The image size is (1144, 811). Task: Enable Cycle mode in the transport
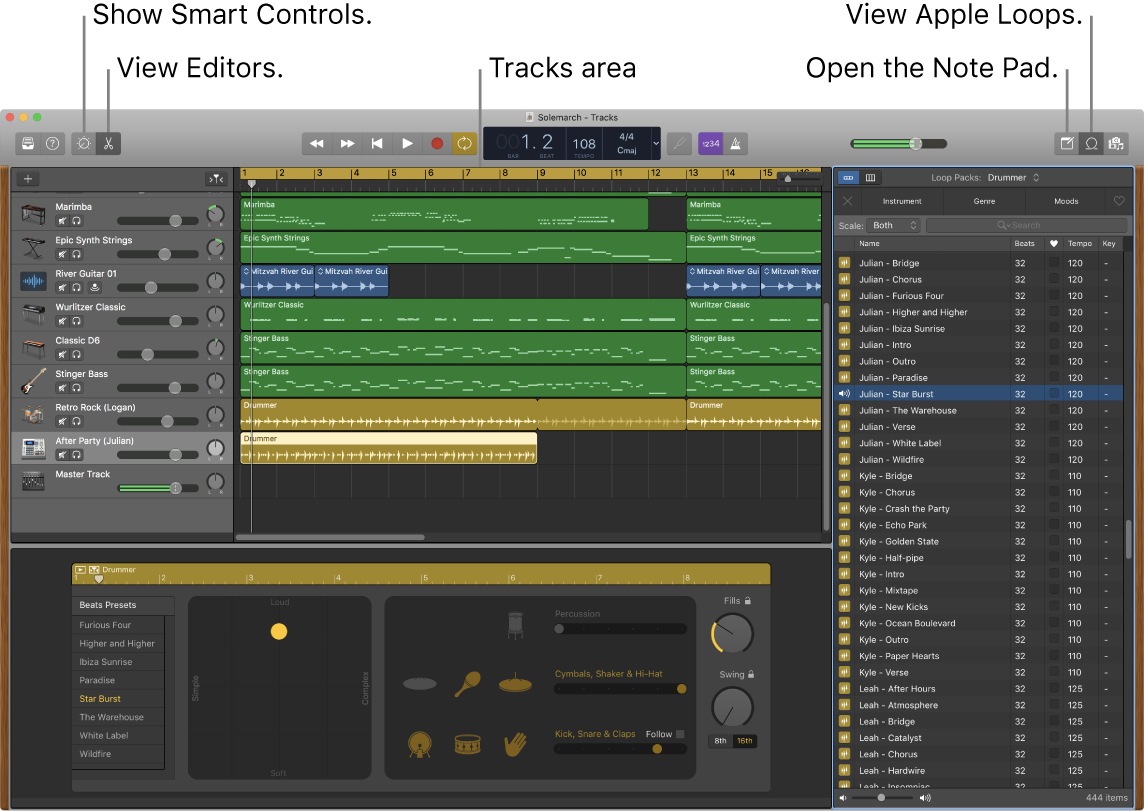tap(464, 143)
